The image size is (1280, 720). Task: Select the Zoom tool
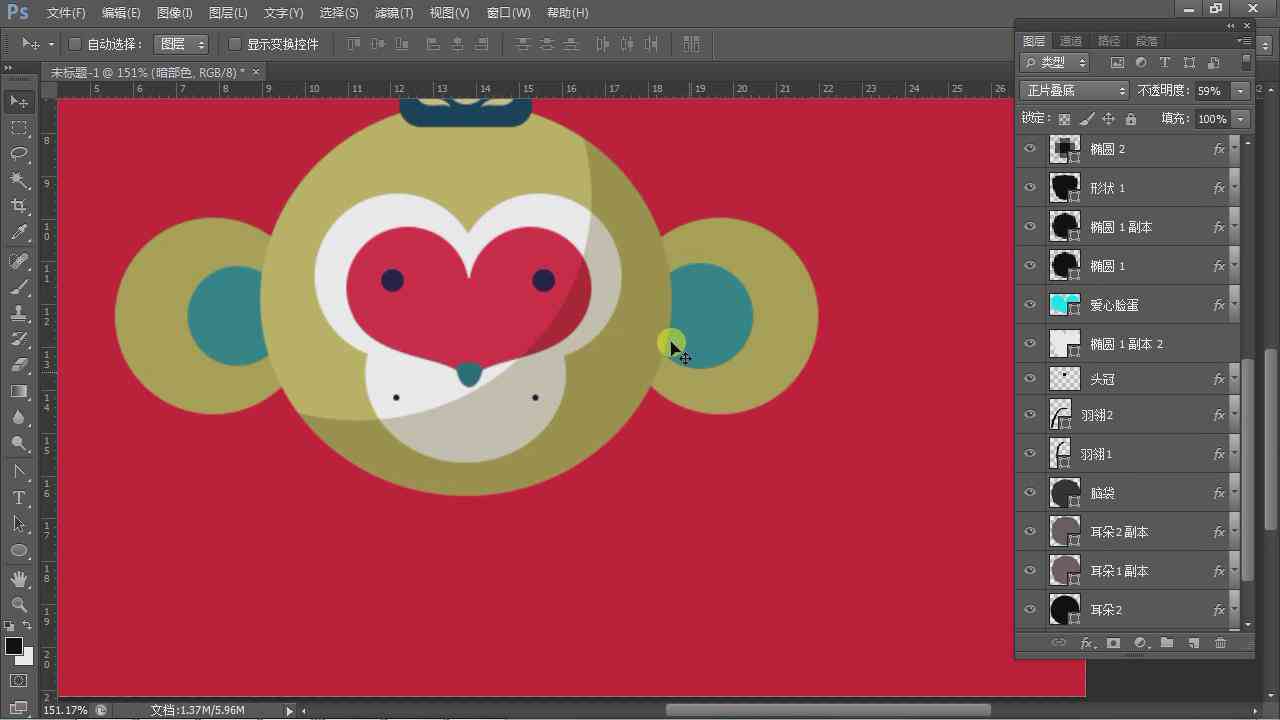[x=19, y=605]
